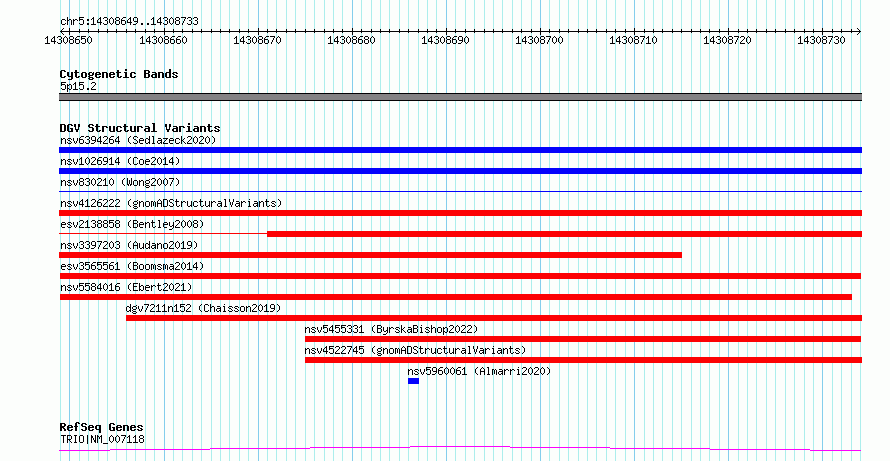Open the TRIO|NM_007118 gene label

pos(102,439)
